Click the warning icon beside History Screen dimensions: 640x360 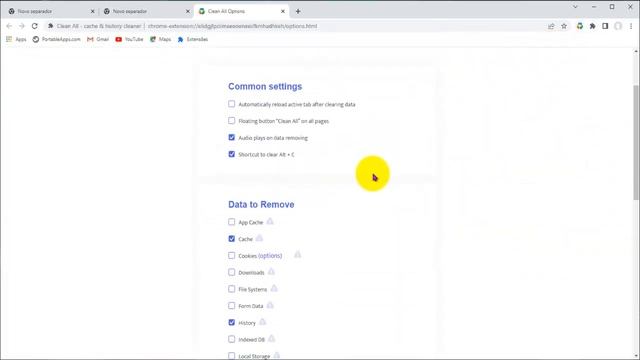262,322
